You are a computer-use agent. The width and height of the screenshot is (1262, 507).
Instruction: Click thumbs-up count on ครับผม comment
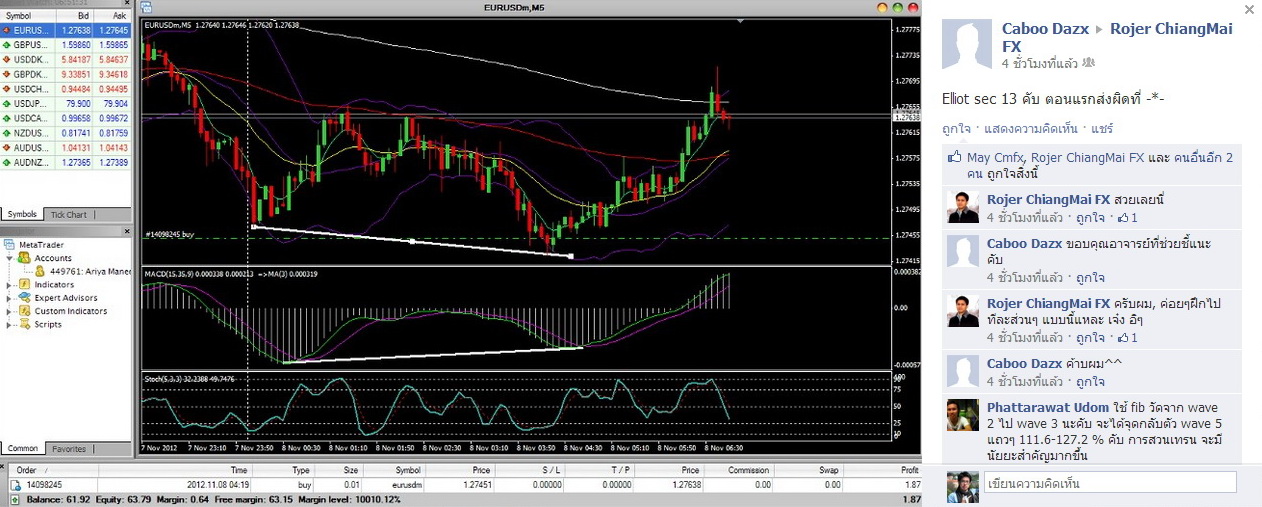[x=1127, y=337]
